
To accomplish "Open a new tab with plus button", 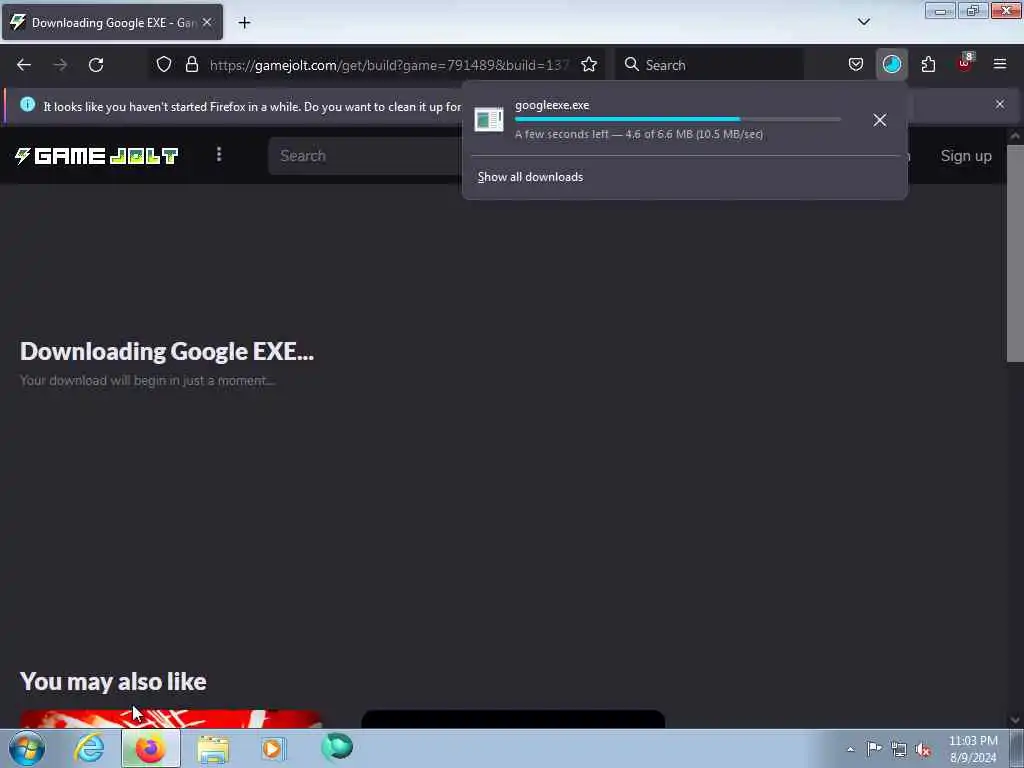I will click(244, 23).
